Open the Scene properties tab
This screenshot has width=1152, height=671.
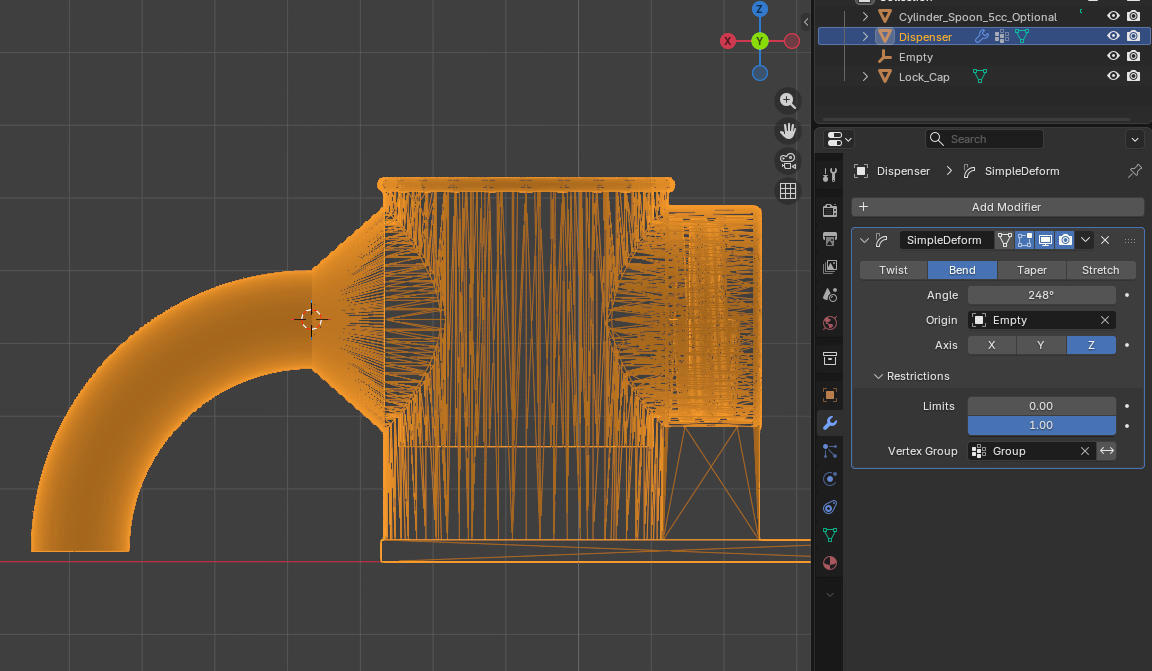tap(829, 295)
